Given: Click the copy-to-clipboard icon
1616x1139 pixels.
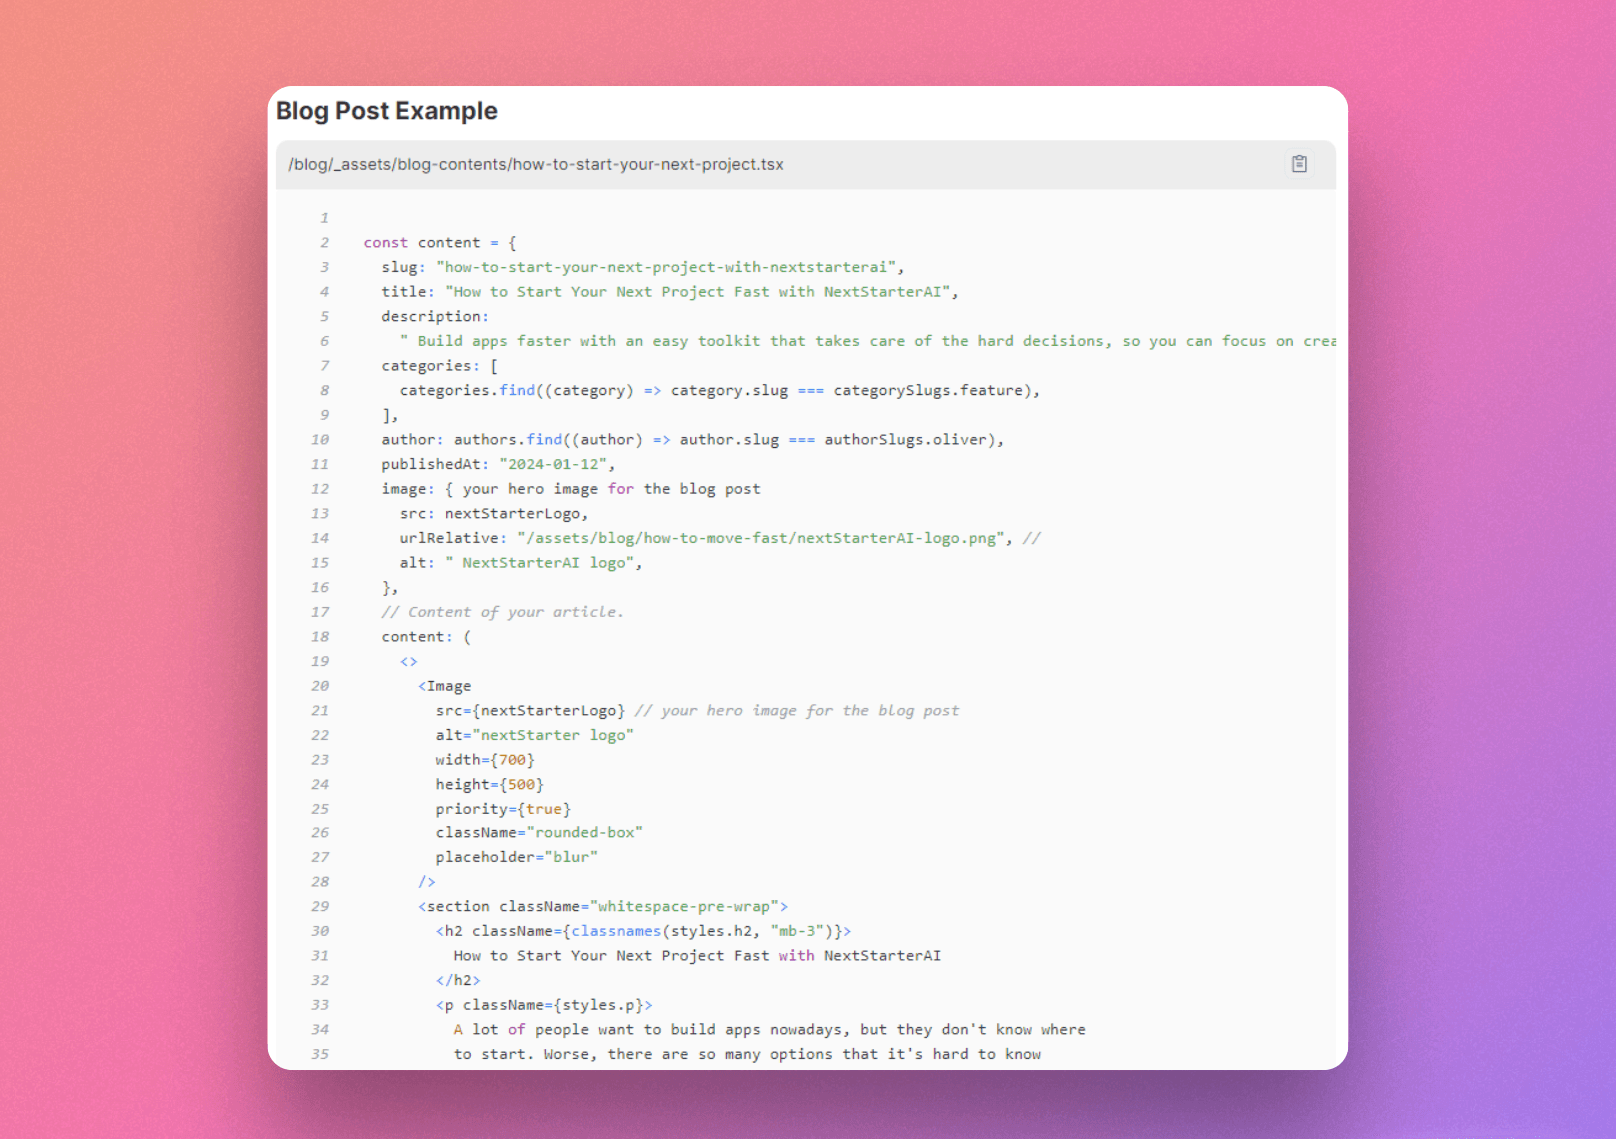Looking at the screenshot, I should pos(1299,164).
